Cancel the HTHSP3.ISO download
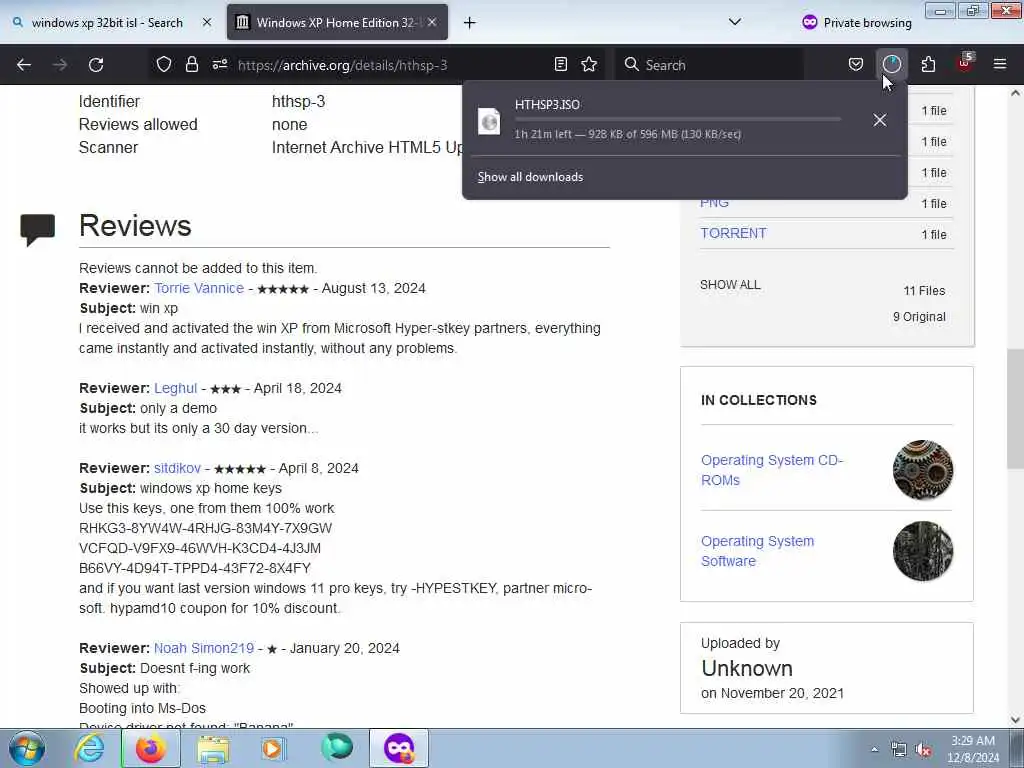 coord(880,120)
